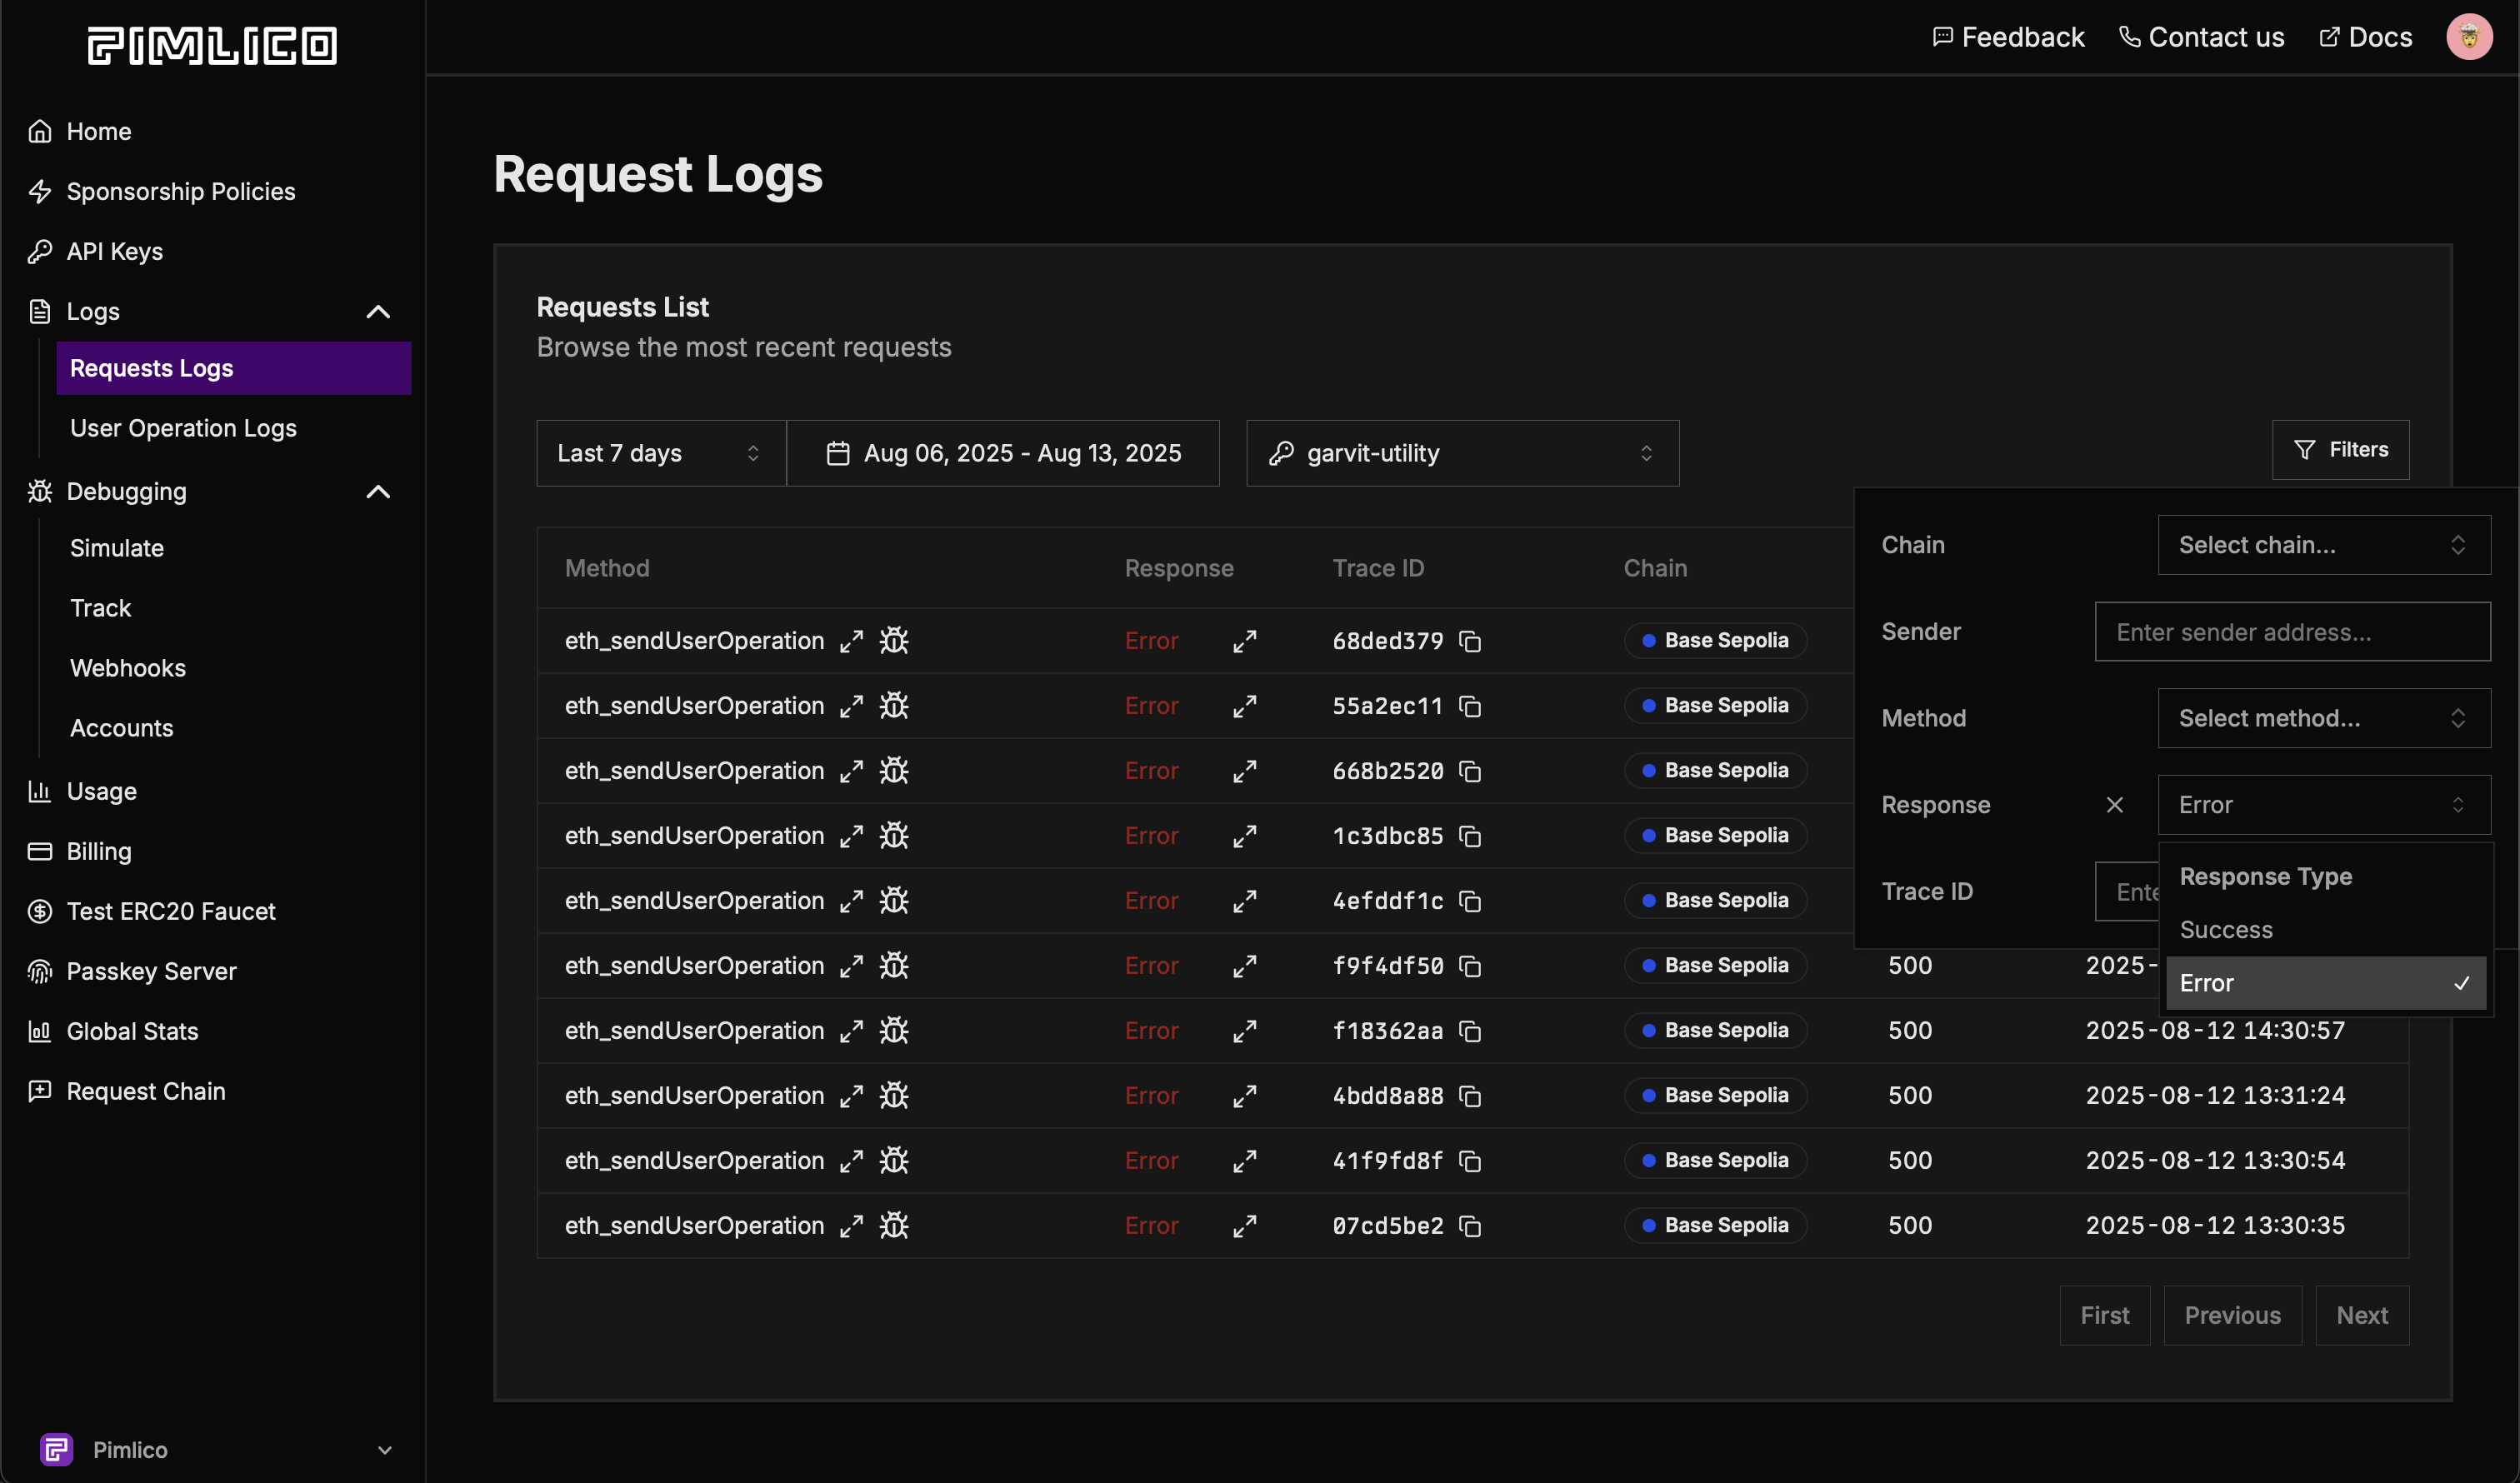The width and height of the screenshot is (2520, 1483).
Task: Copy trace ID 1c3dbc85
Action: tap(1470, 836)
